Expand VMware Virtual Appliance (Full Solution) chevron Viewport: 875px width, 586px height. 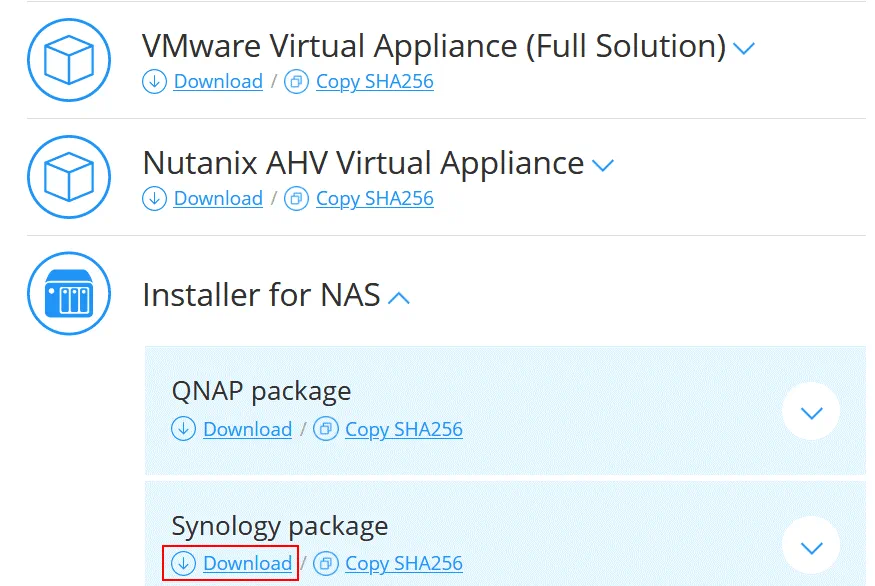743,48
